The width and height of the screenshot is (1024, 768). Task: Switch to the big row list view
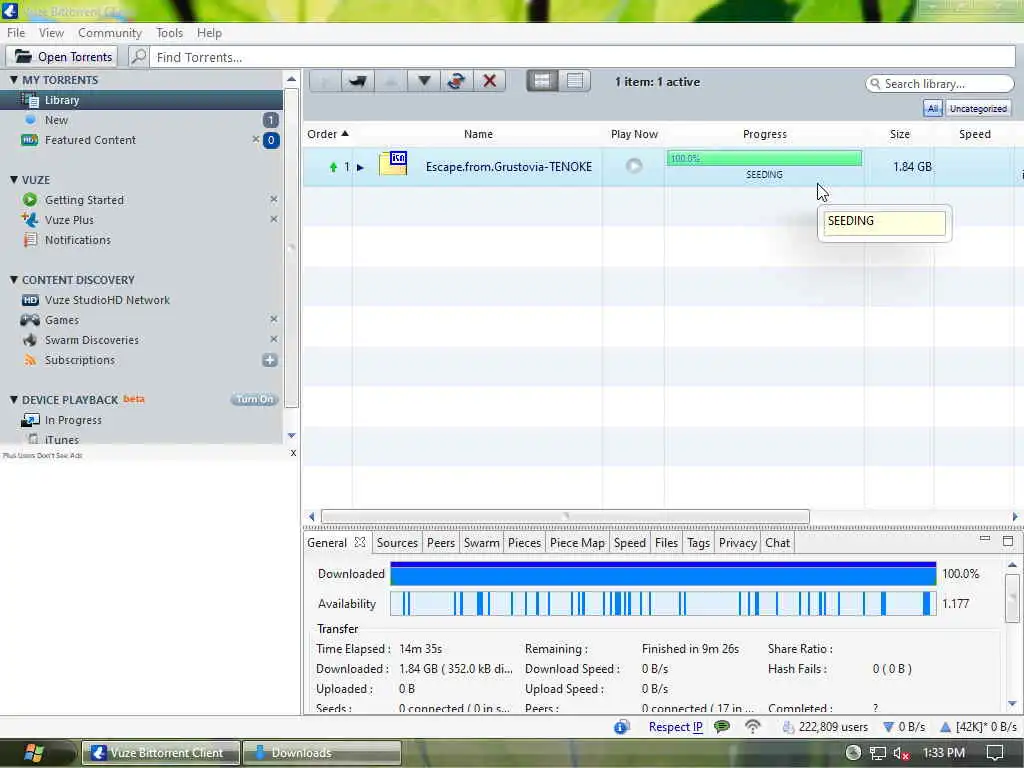tap(542, 80)
